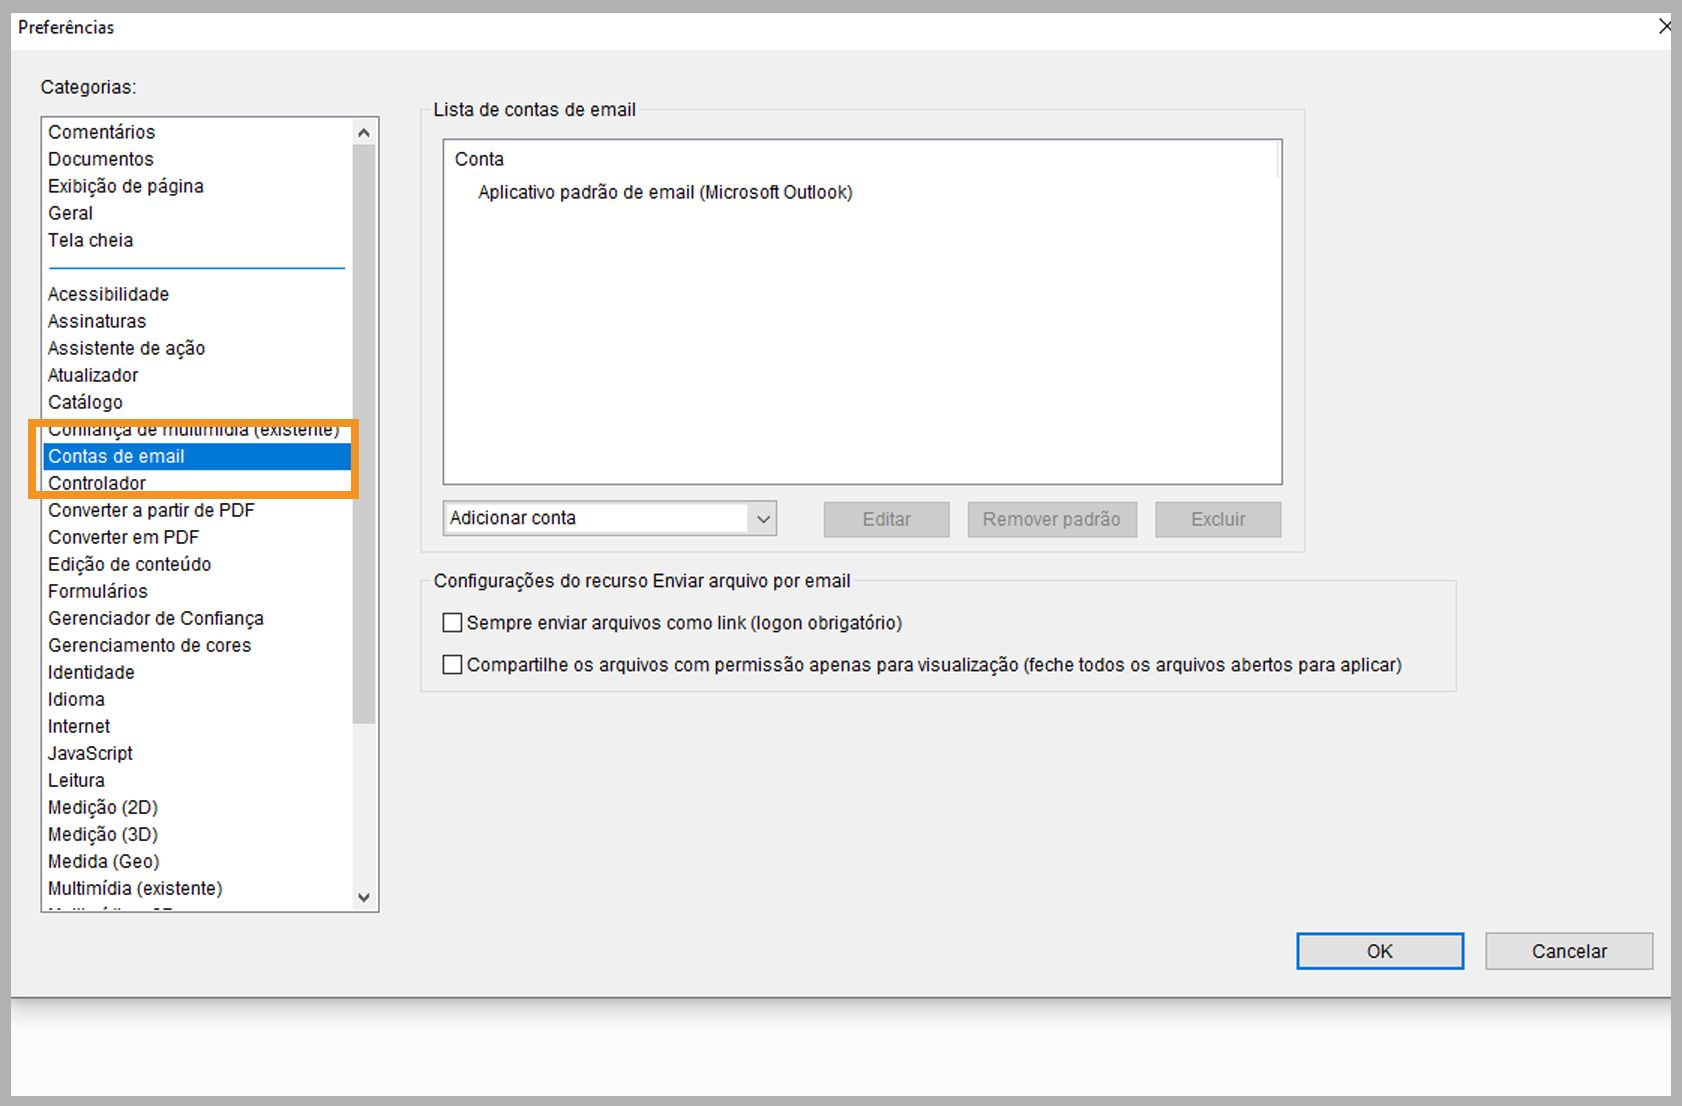
Task: Open Medida (Geo) category
Action: [103, 861]
